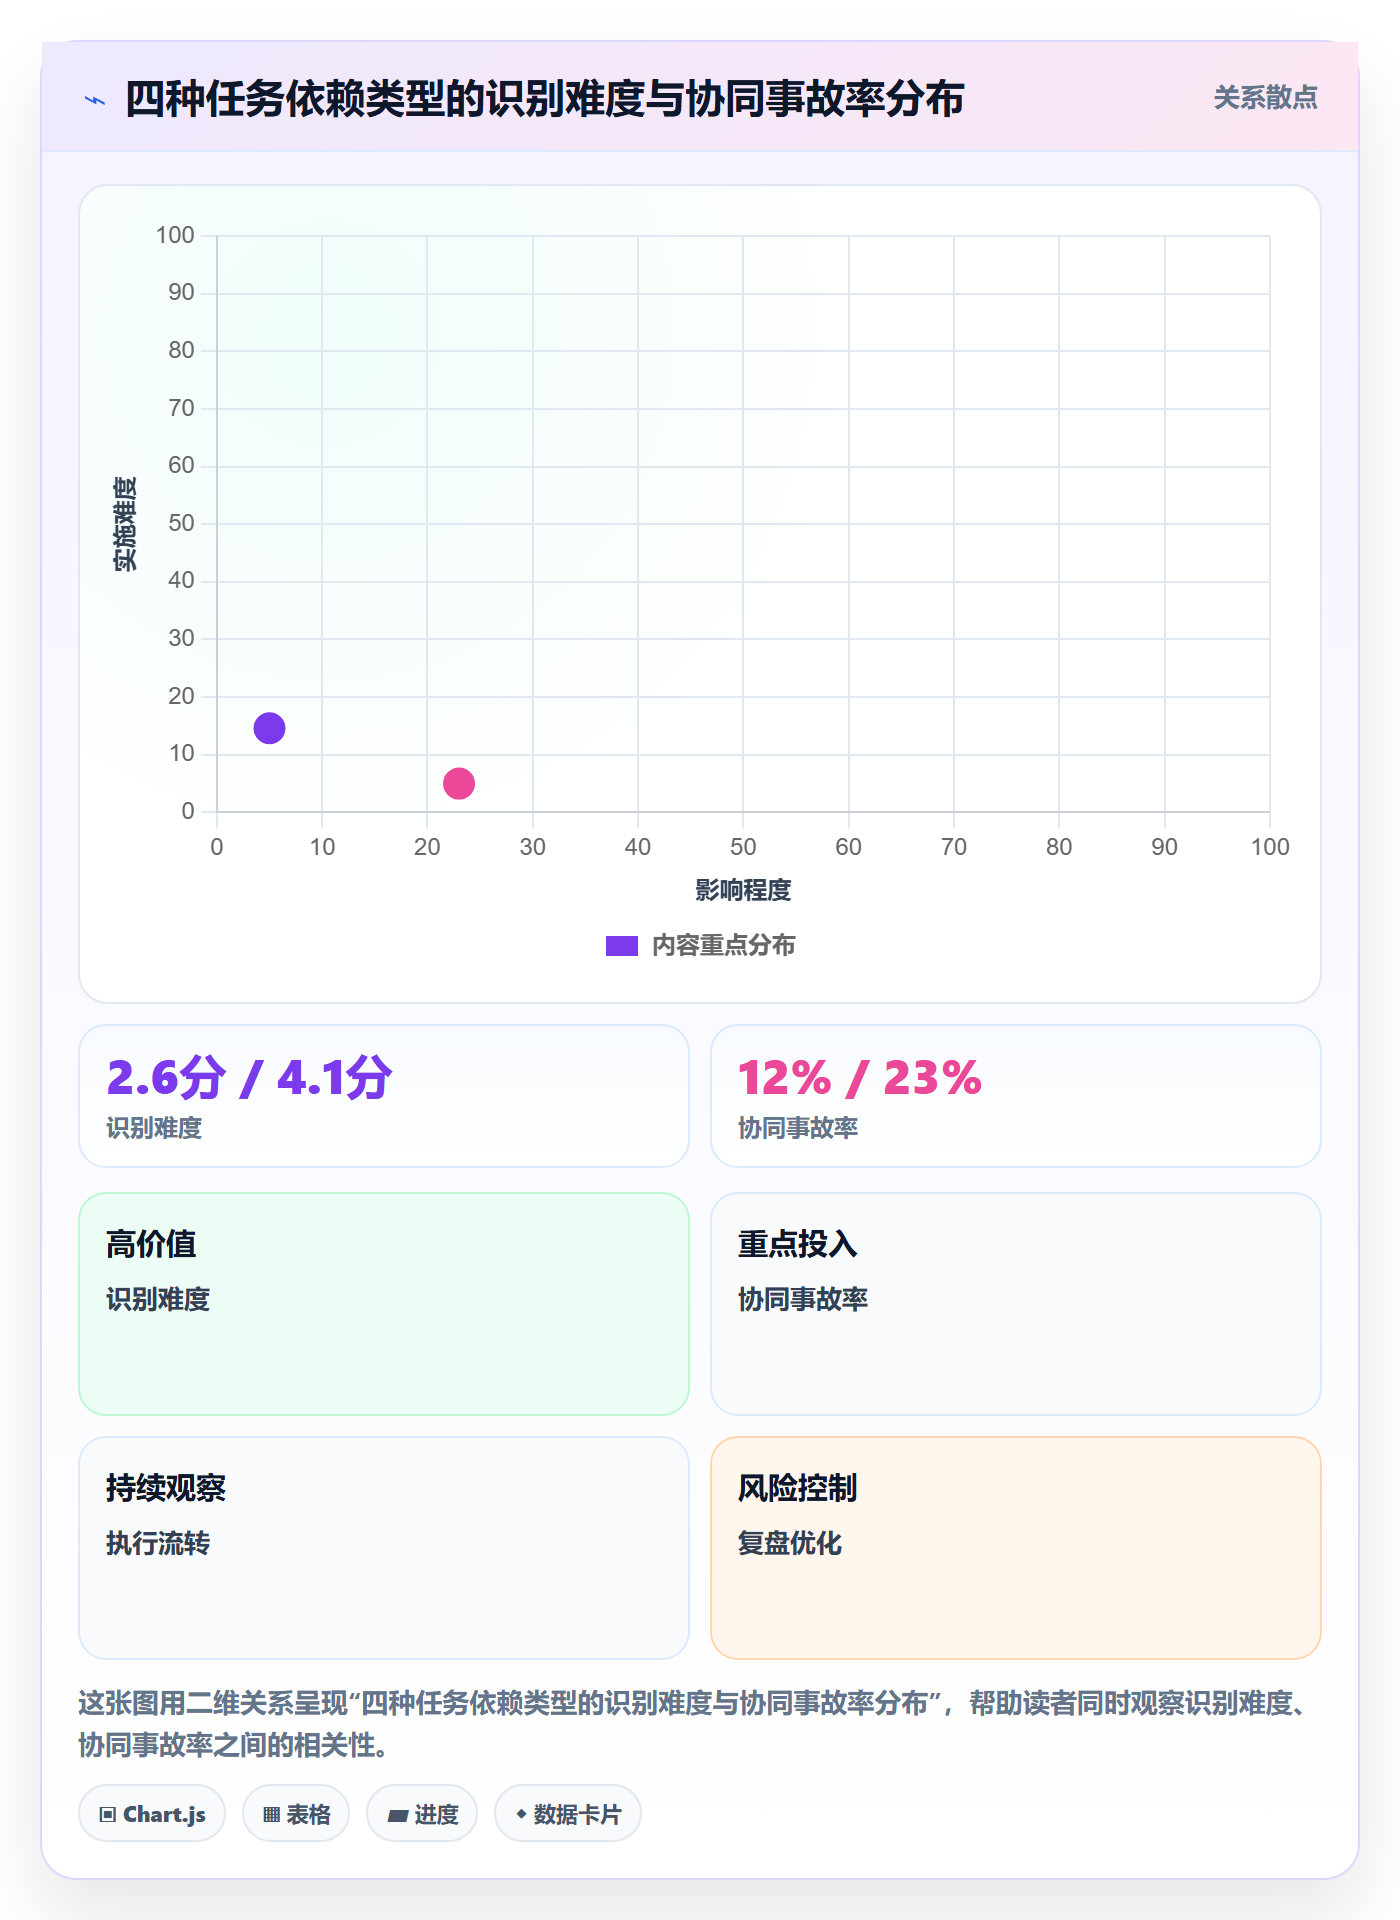Click the 执行流转 text in 持续观察 card
The width and height of the screenshot is (1400, 1920).
coord(158,1543)
